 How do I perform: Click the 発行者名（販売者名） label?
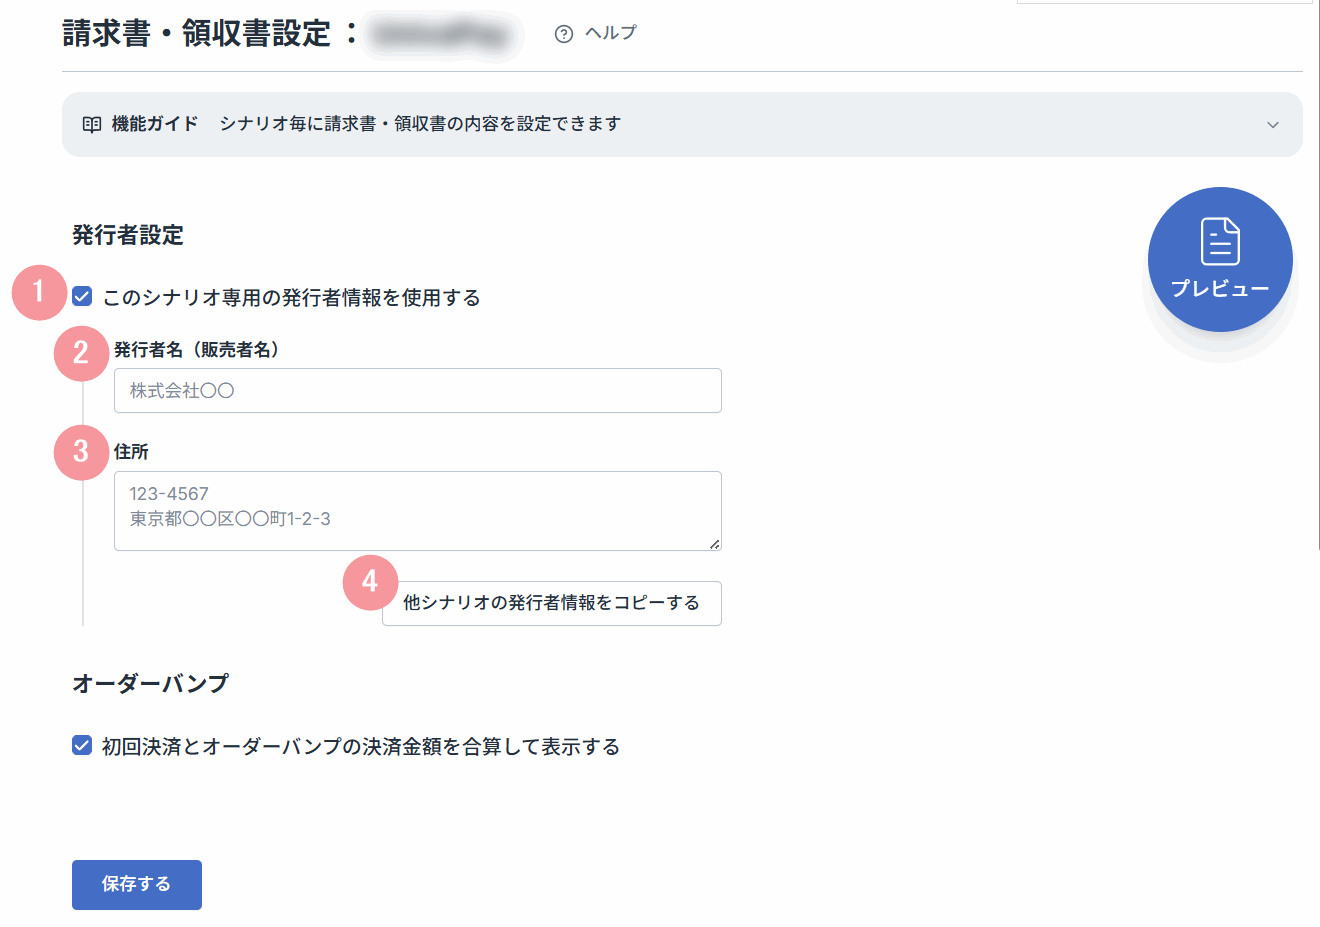pyautogui.click(x=197, y=349)
